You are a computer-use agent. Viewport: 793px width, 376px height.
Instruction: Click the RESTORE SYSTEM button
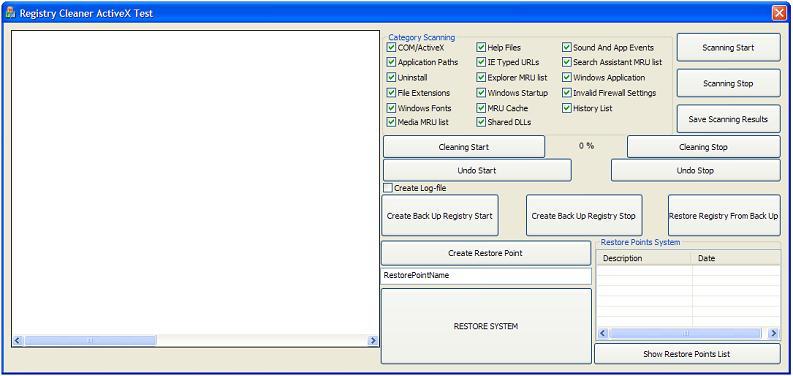[x=486, y=326]
